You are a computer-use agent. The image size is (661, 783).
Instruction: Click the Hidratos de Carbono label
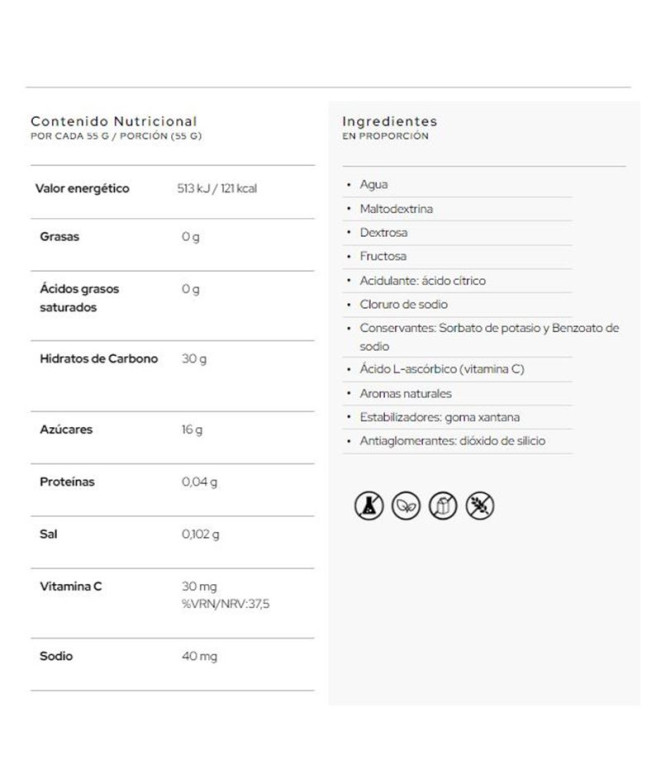point(99,359)
